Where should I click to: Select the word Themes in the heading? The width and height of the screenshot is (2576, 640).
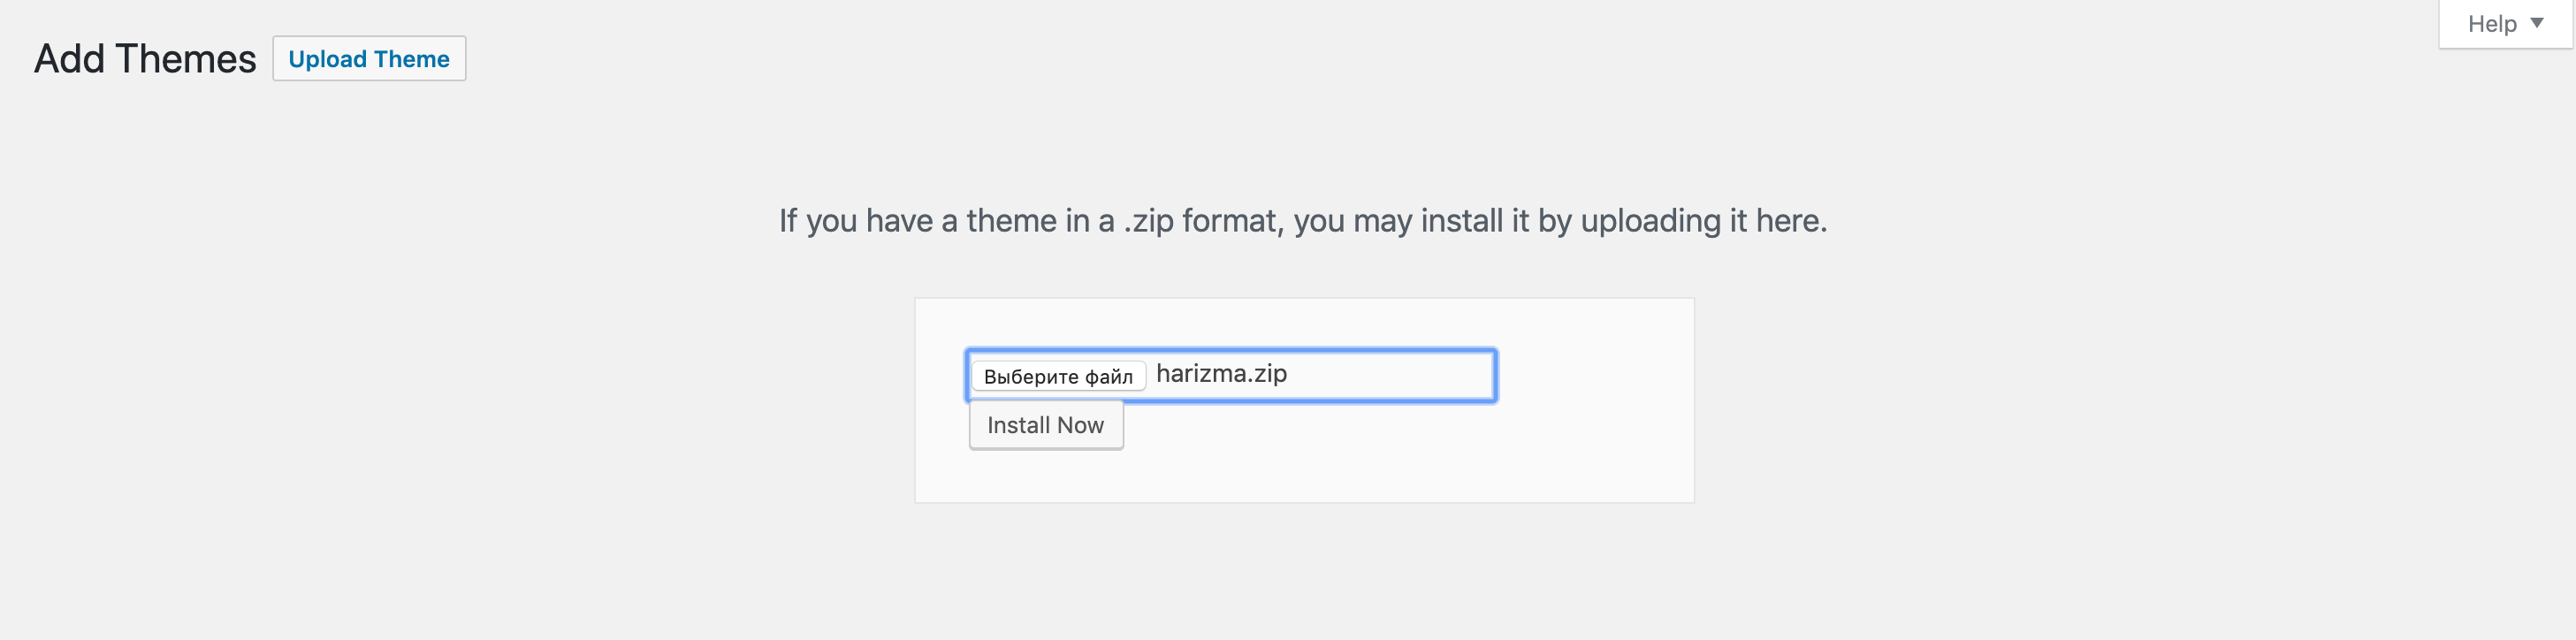pos(186,59)
